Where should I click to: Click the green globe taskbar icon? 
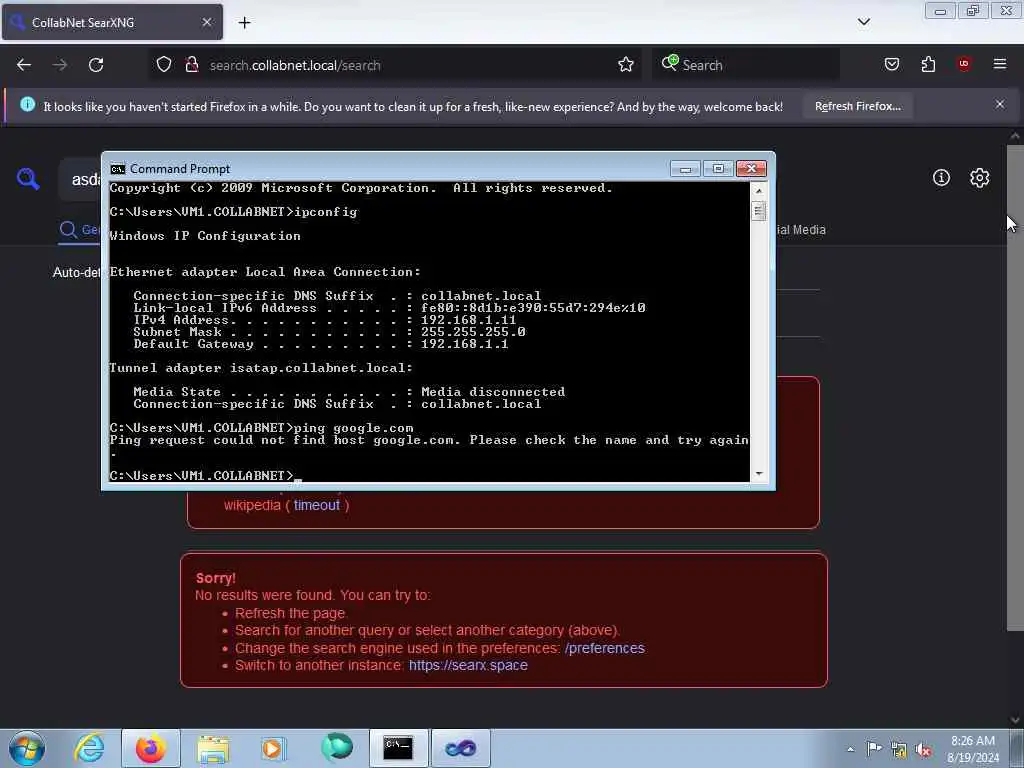(336, 748)
